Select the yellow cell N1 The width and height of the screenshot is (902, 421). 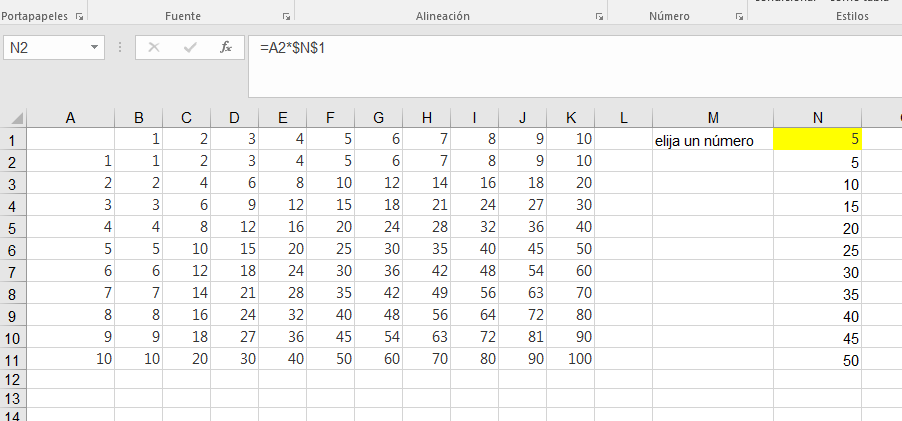click(817, 140)
